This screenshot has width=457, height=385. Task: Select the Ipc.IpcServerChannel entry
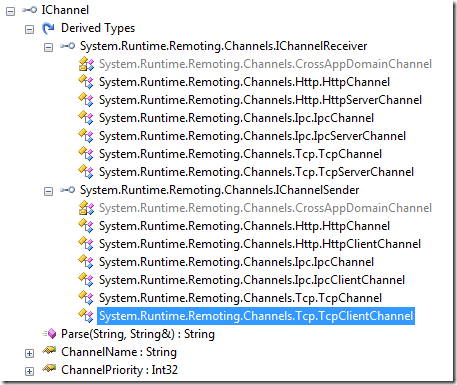click(252, 136)
